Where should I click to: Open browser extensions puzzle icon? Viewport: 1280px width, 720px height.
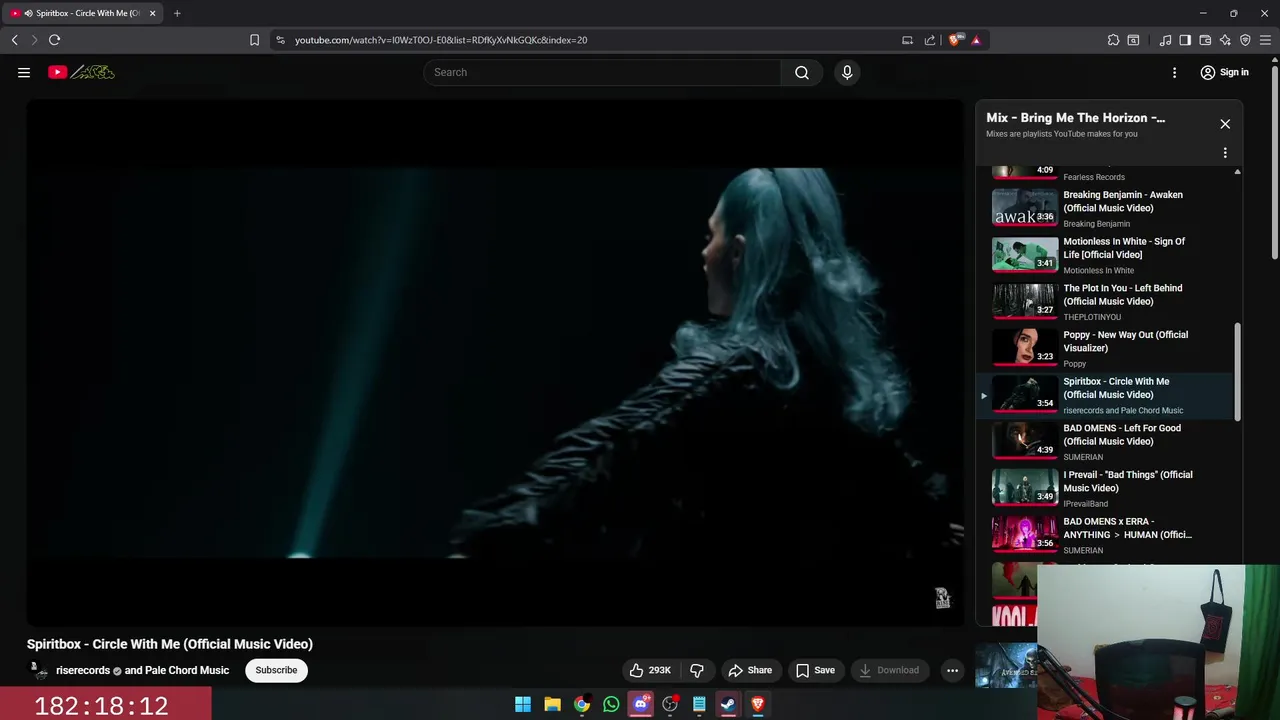(1113, 40)
